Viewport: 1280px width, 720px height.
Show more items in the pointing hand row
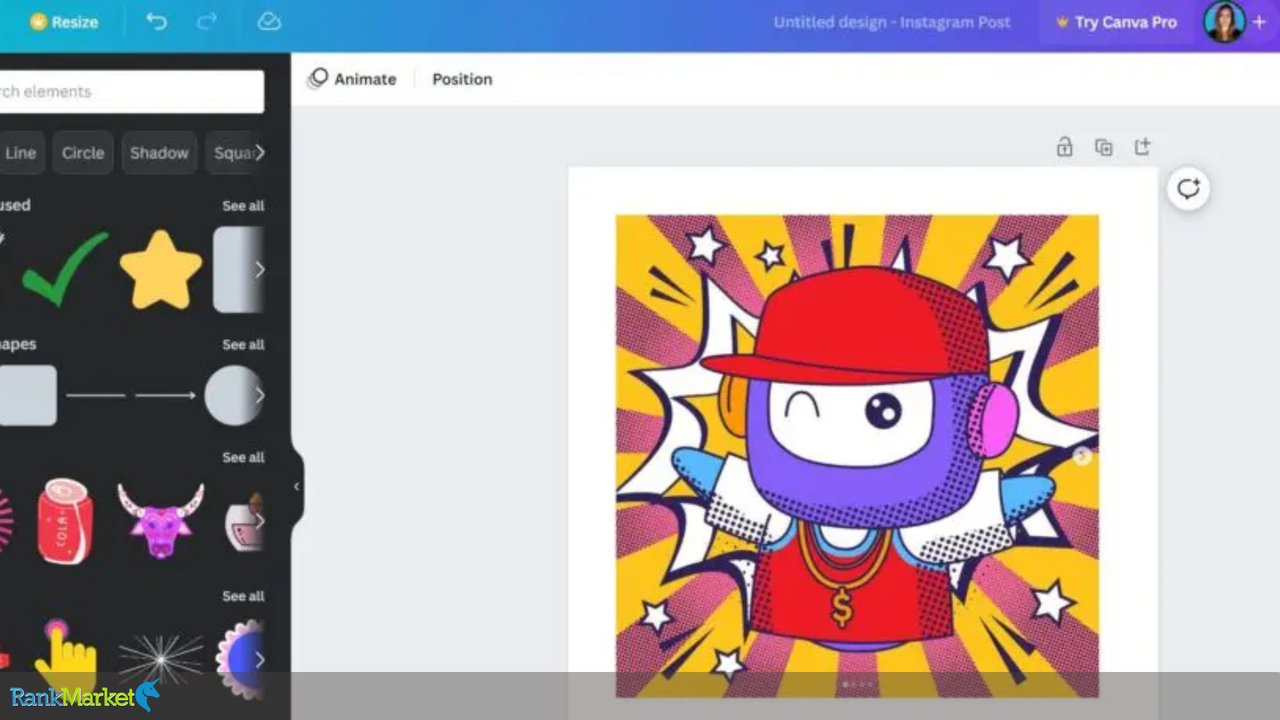click(x=260, y=660)
